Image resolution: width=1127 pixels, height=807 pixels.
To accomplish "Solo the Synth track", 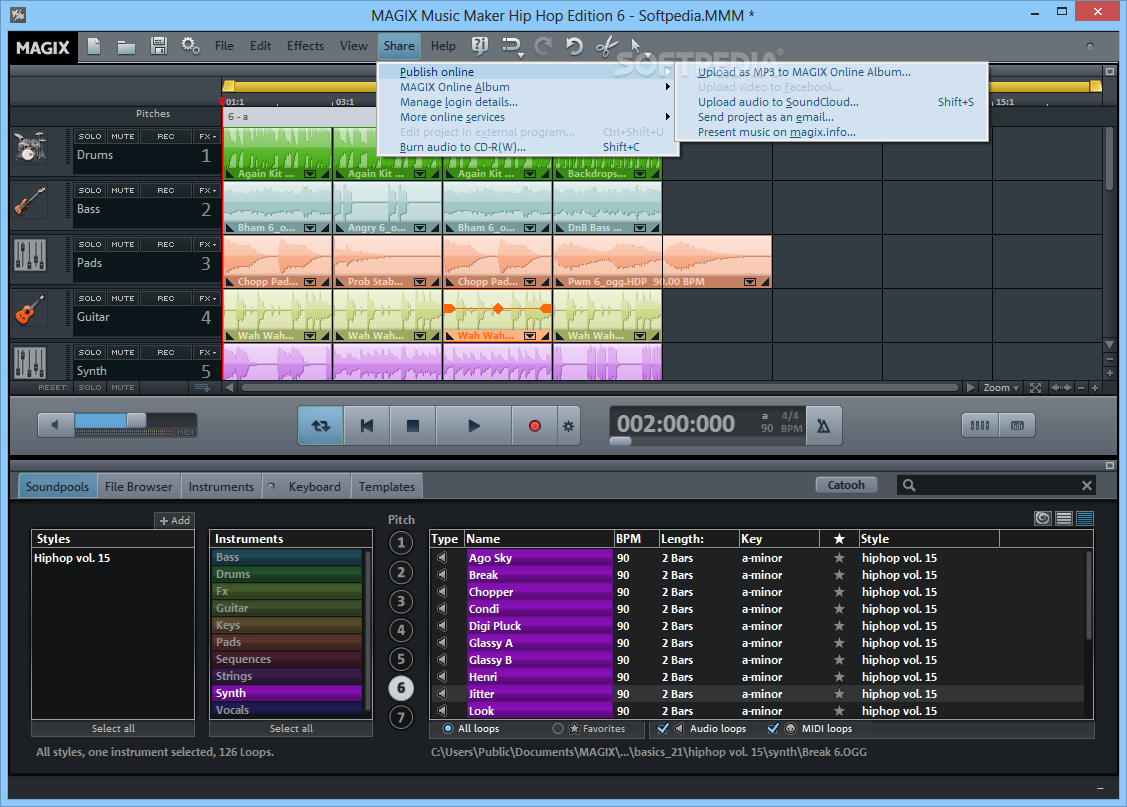I will click(90, 352).
